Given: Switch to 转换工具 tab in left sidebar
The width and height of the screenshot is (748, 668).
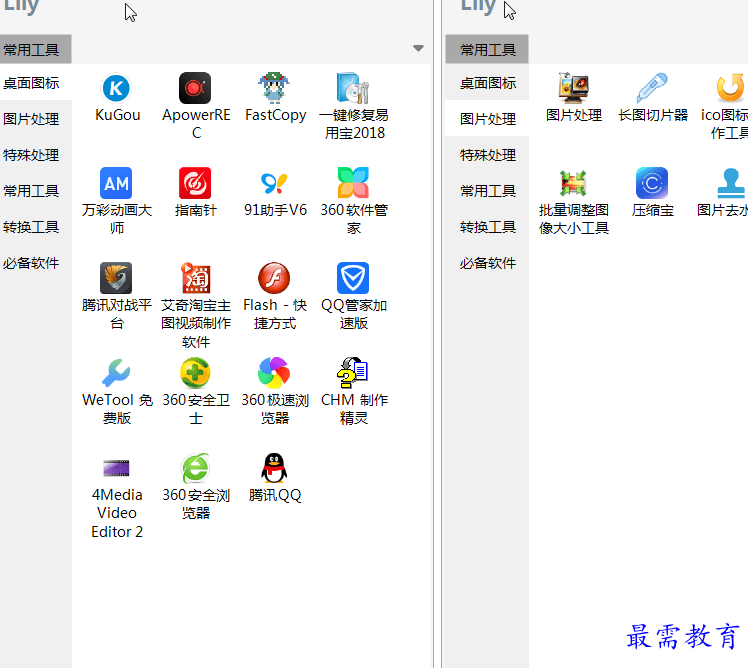Looking at the screenshot, I should pyautogui.click(x=31, y=227).
